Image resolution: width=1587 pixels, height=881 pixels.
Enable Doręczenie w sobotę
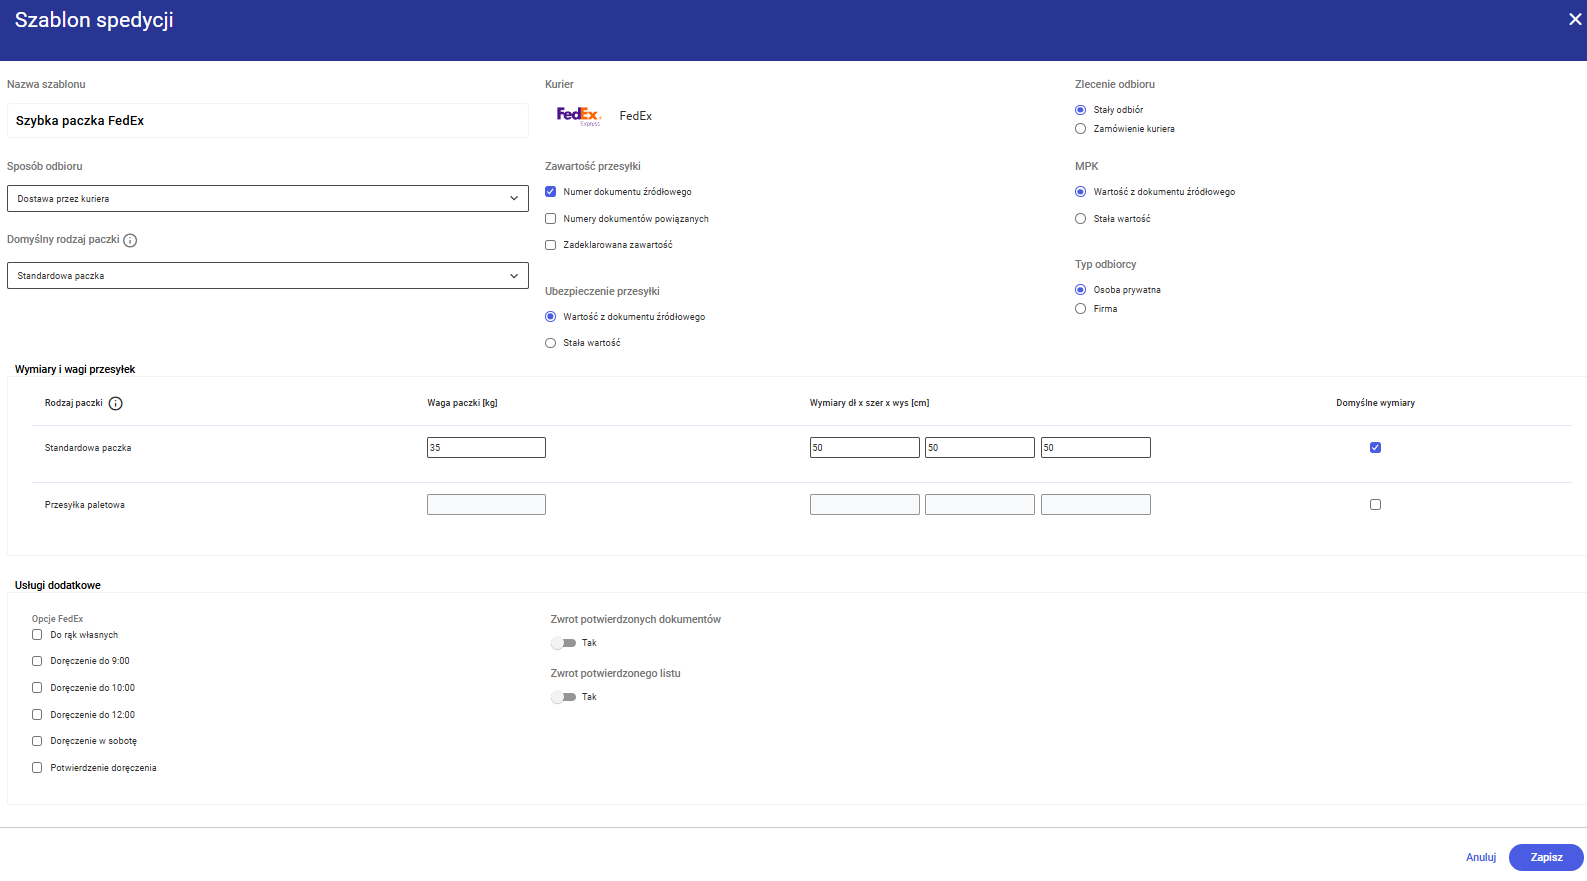point(37,741)
